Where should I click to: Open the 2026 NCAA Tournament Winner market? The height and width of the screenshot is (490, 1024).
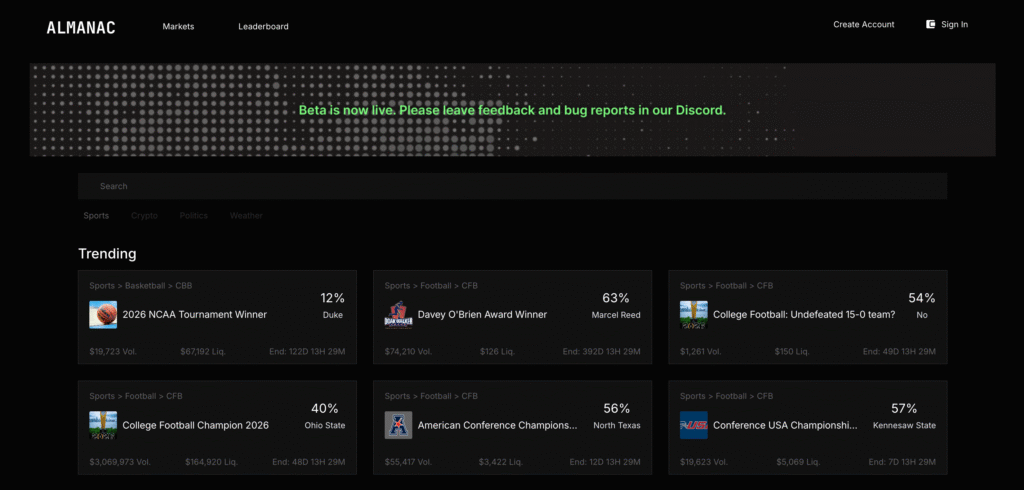click(x=194, y=314)
